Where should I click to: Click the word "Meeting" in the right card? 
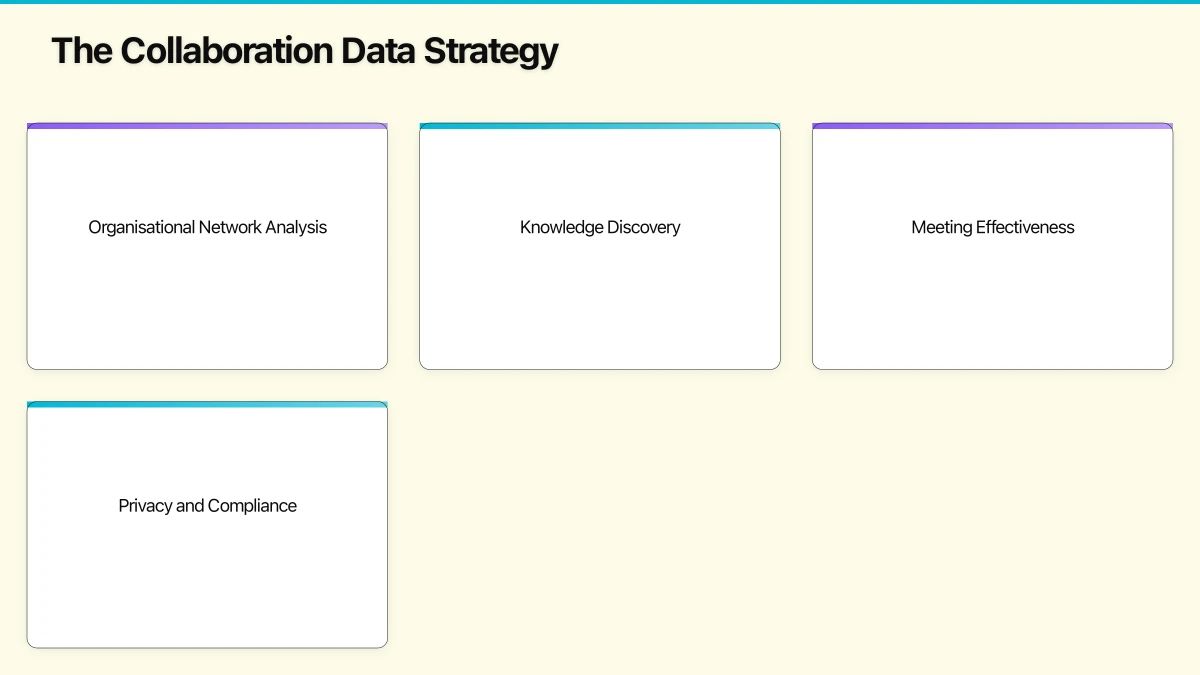tap(941, 228)
